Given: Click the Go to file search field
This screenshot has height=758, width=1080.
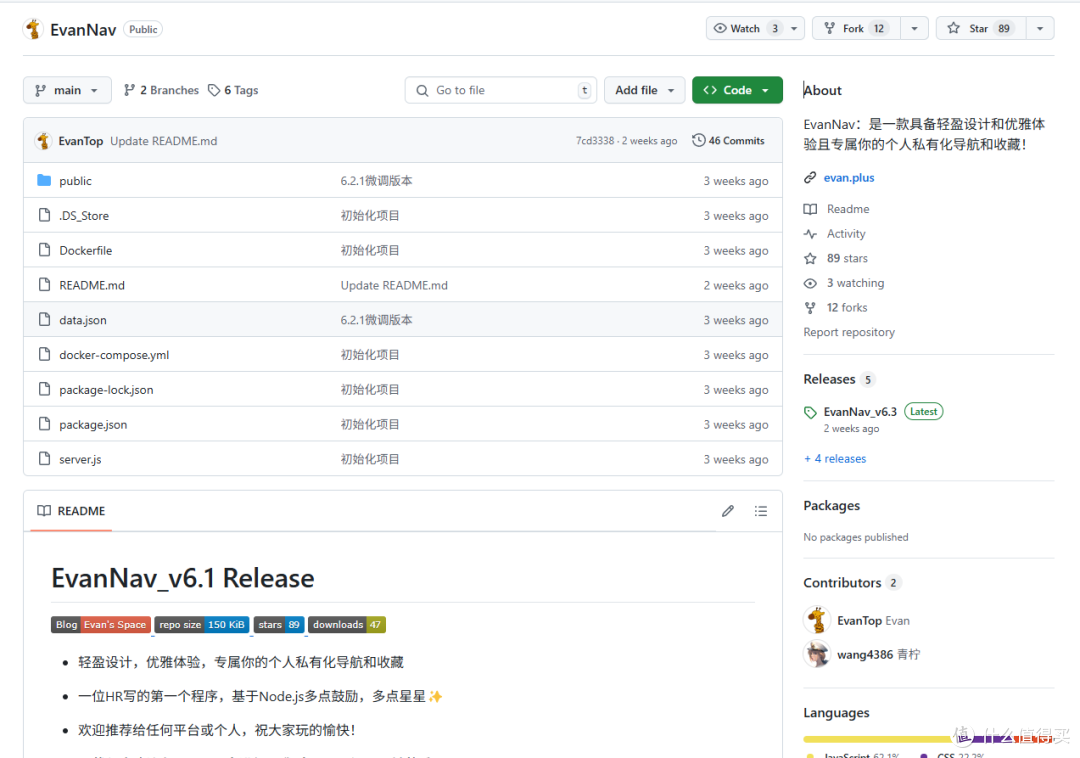Looking at the screenshot, I should (x=501, y=90).
